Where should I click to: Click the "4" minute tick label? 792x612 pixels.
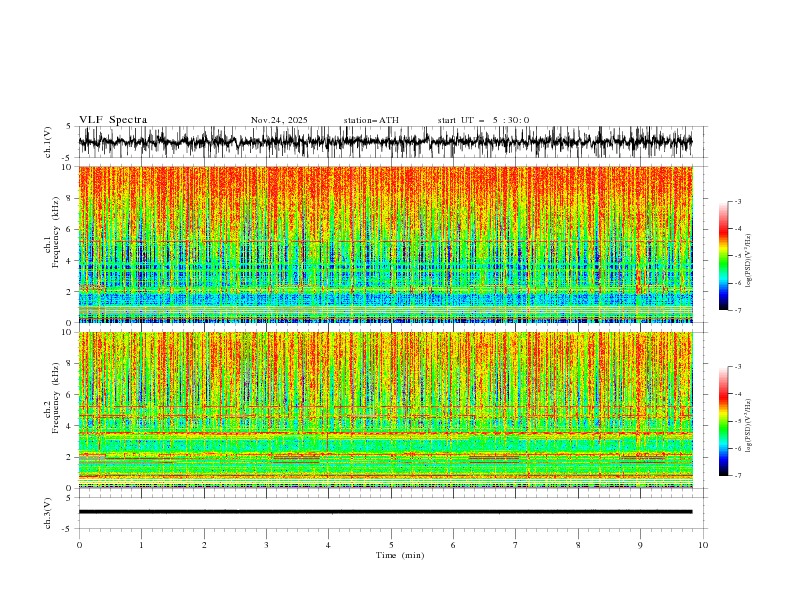(328, 545)
